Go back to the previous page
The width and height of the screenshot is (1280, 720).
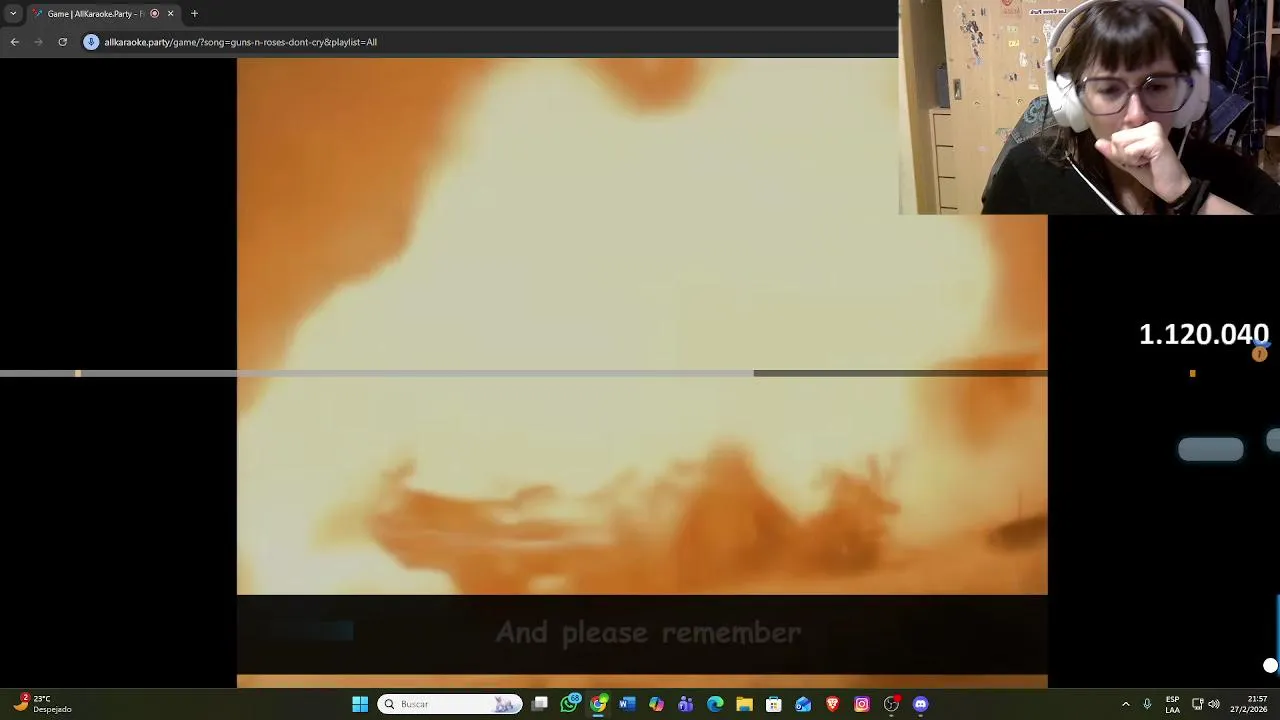(14, 42)
